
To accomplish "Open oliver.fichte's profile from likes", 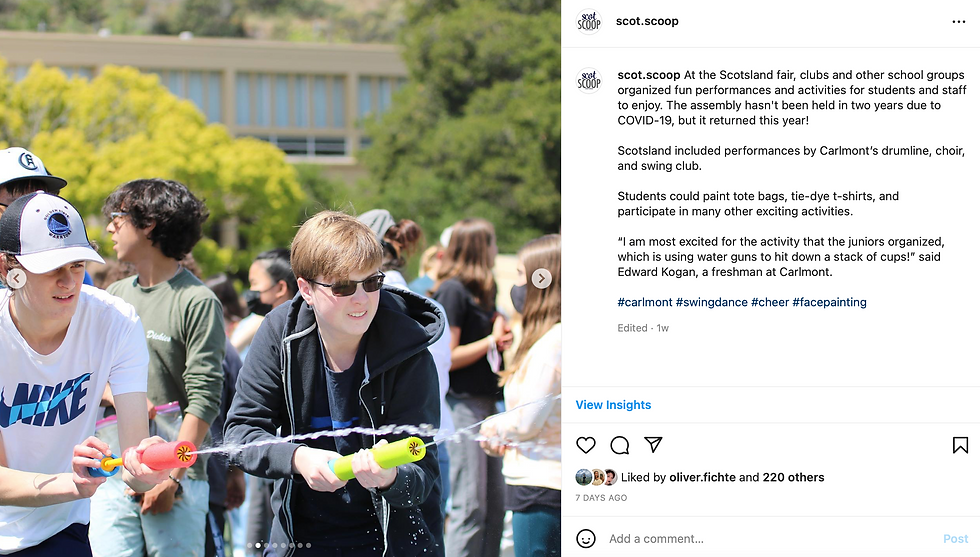I will [702, 478].
